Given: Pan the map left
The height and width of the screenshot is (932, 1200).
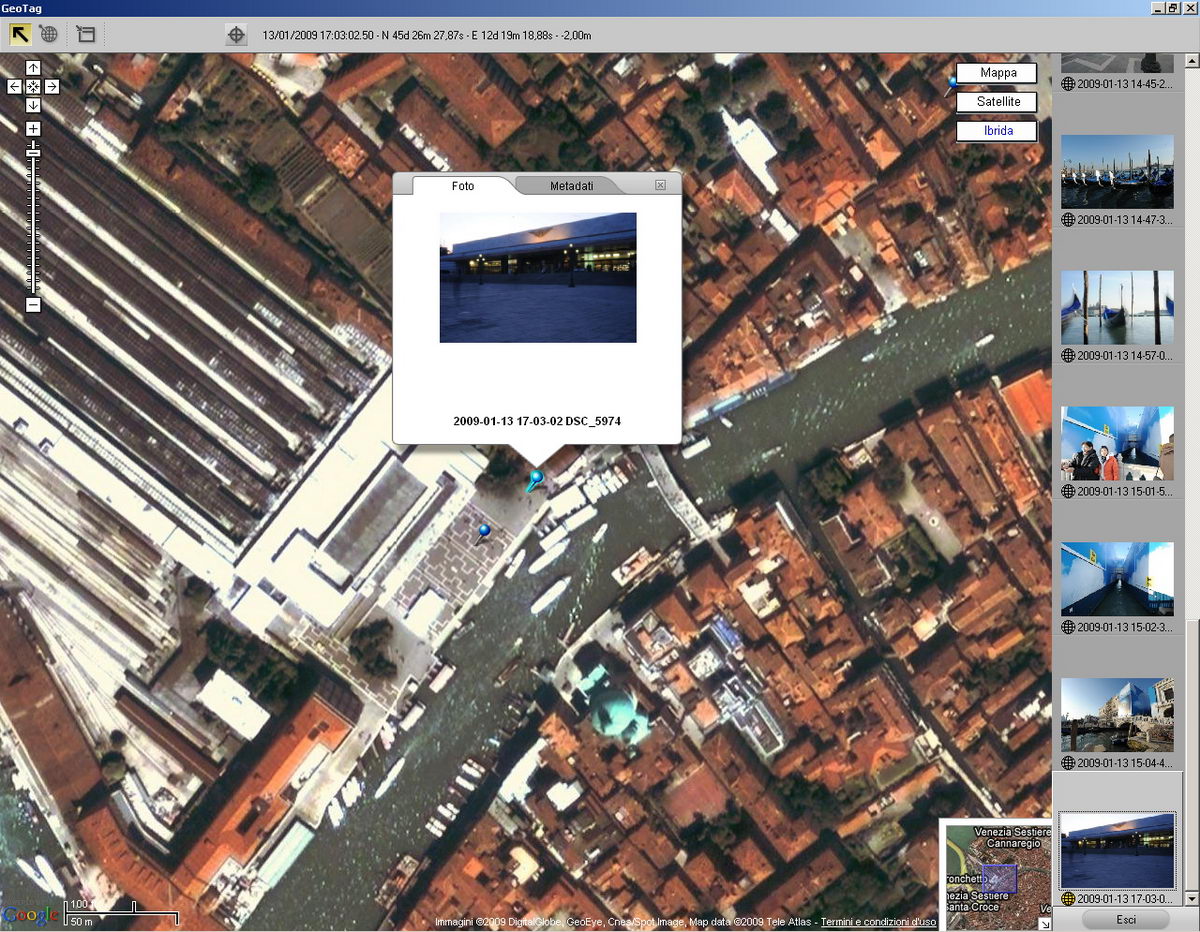Looking at the screenshot, I should 14,87.
